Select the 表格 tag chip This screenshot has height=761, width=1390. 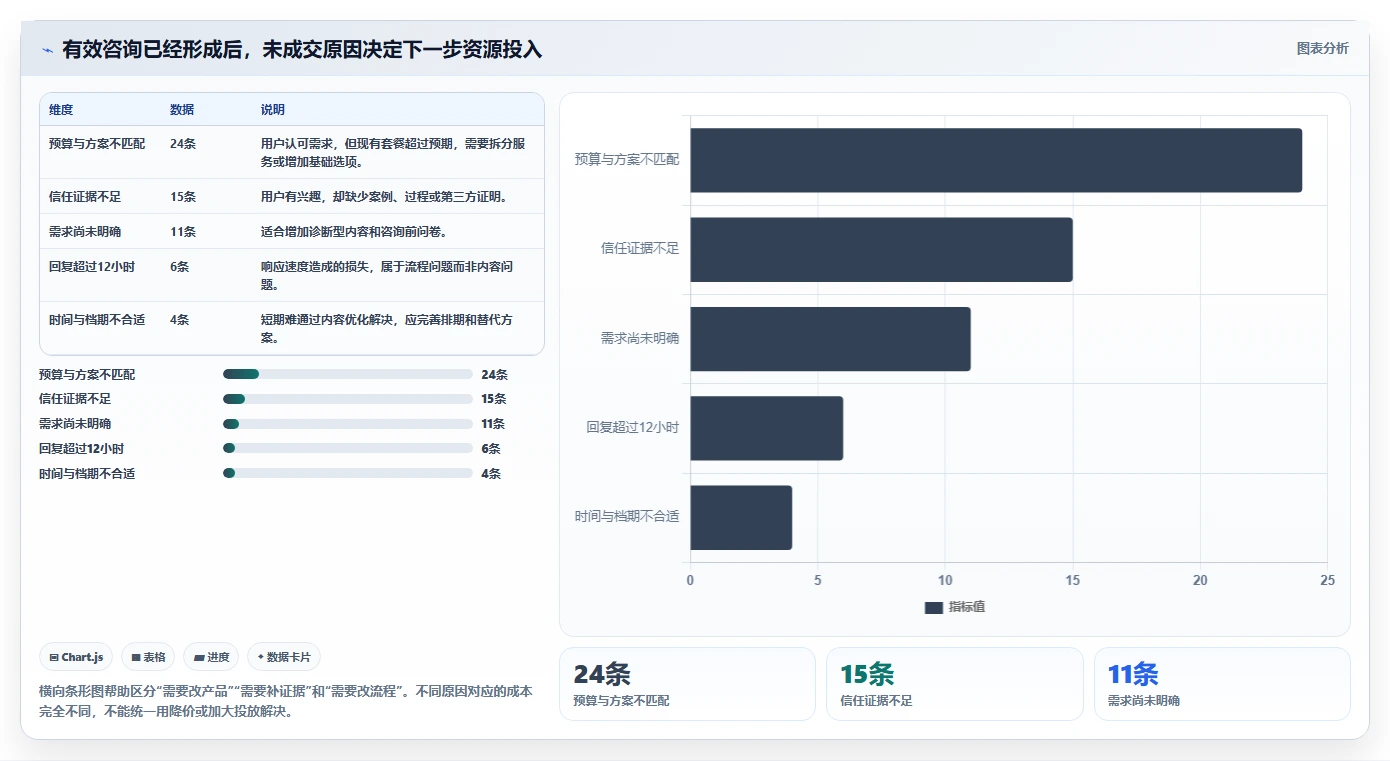point(148,657)
